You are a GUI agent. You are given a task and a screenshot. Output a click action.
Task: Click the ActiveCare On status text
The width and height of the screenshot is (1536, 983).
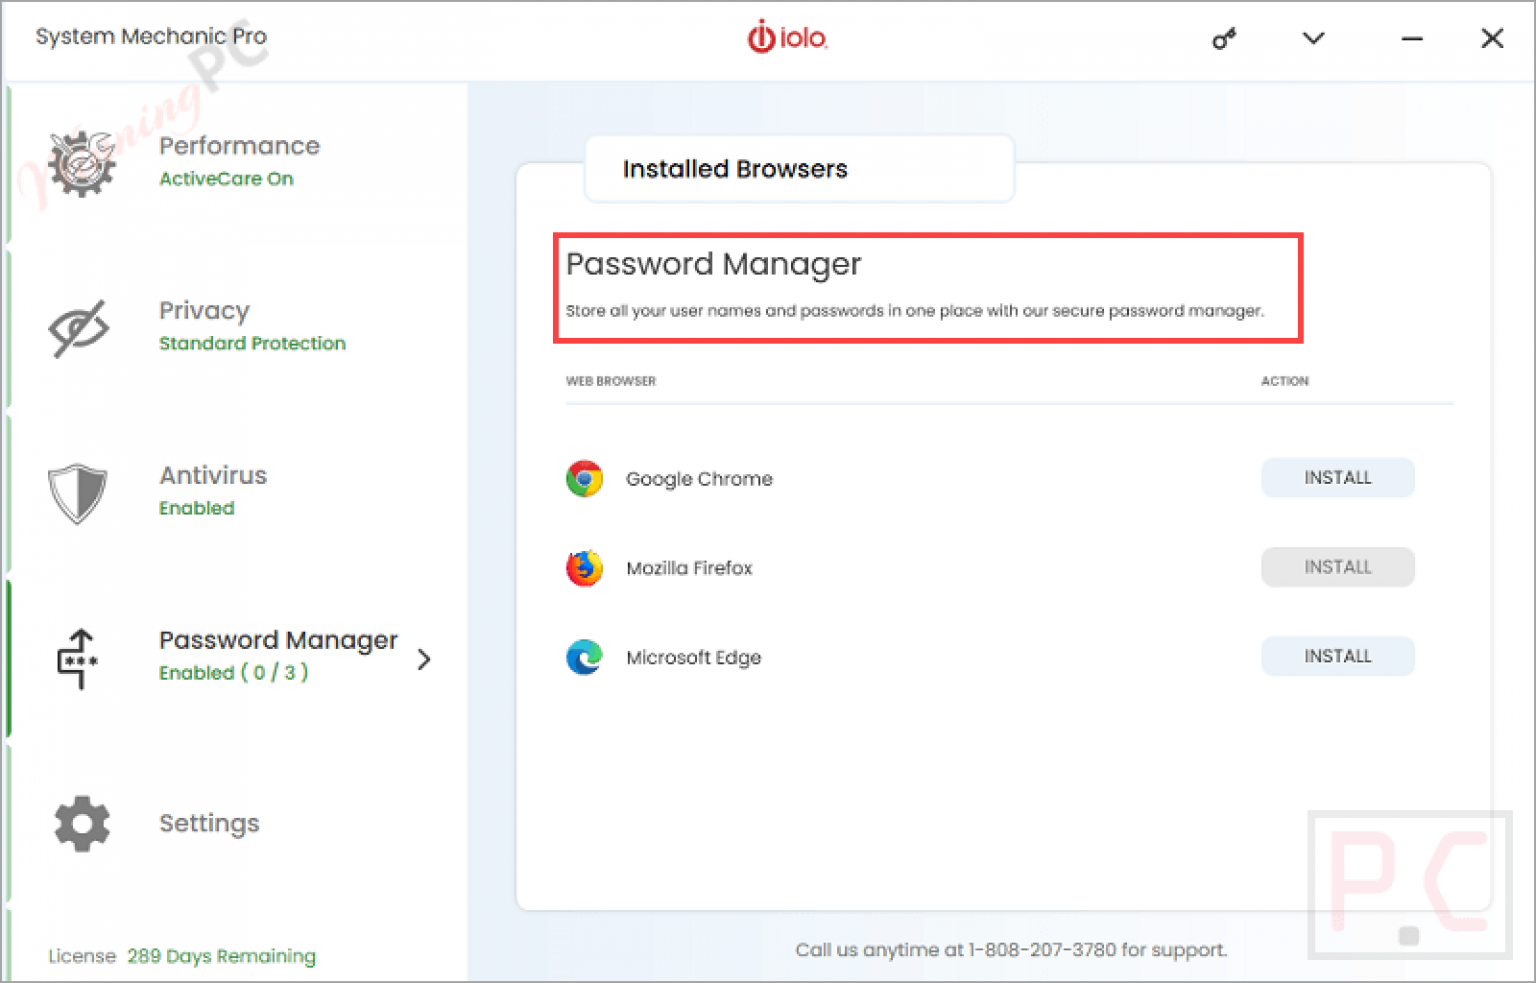click(226, 179)
